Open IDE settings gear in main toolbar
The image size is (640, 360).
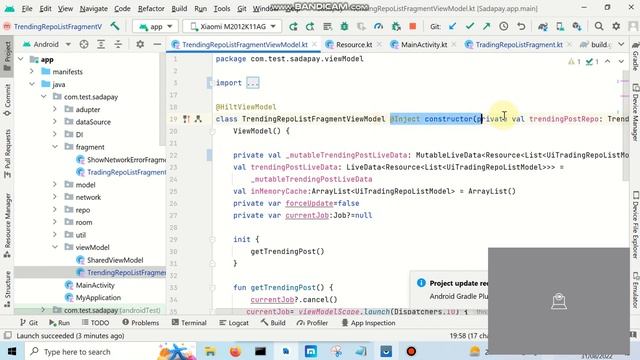[x=616, y=27]
